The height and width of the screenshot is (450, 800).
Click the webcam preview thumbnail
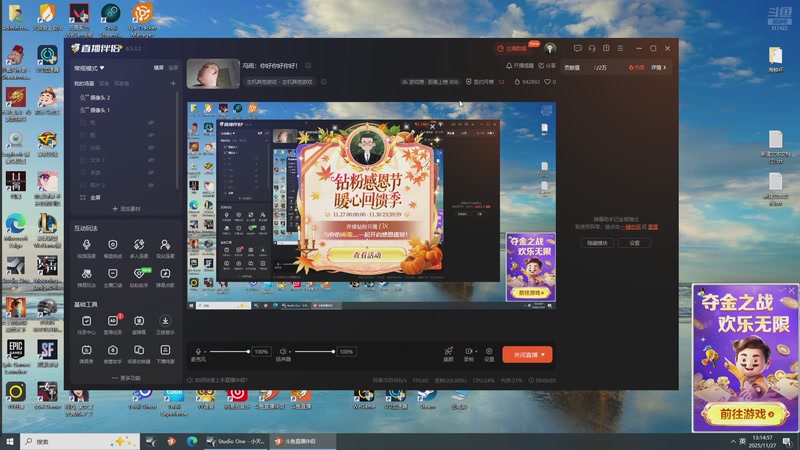tap(213, 73)
